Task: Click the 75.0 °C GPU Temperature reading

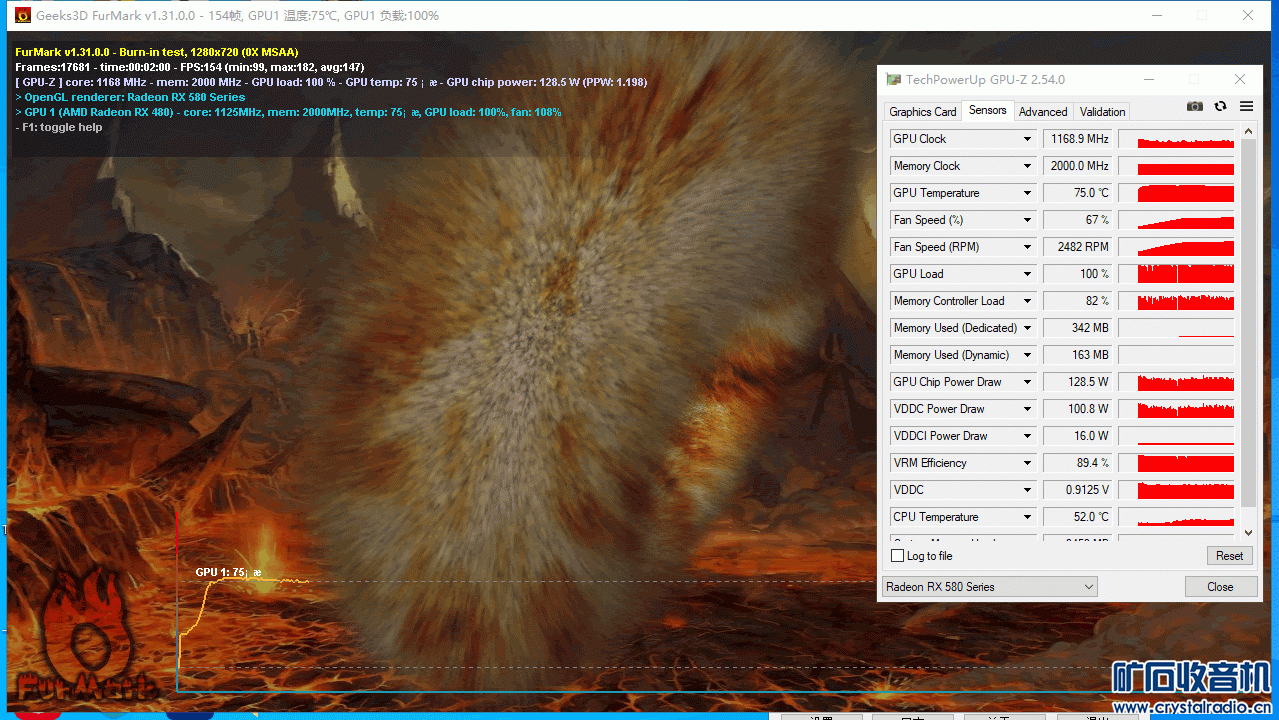Action: point(1078,193)
